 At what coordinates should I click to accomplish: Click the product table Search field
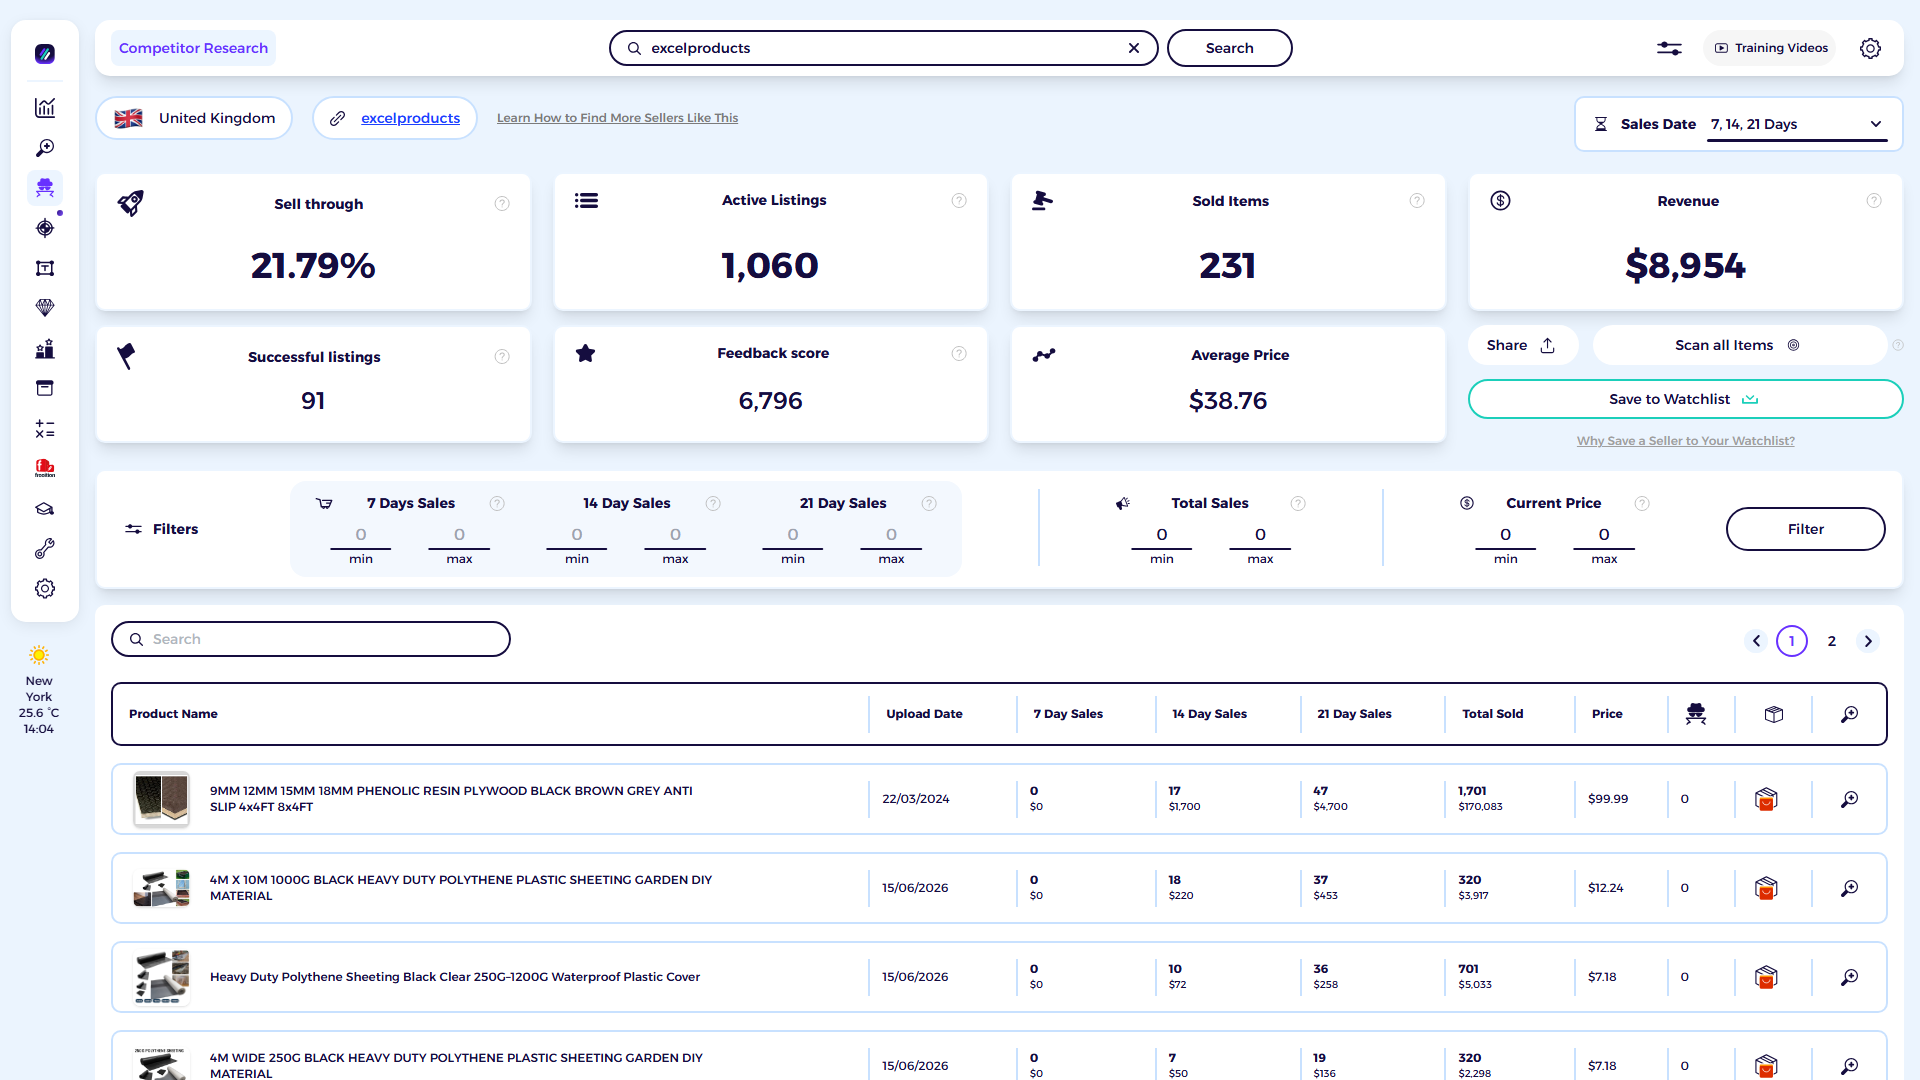(311, 639)
